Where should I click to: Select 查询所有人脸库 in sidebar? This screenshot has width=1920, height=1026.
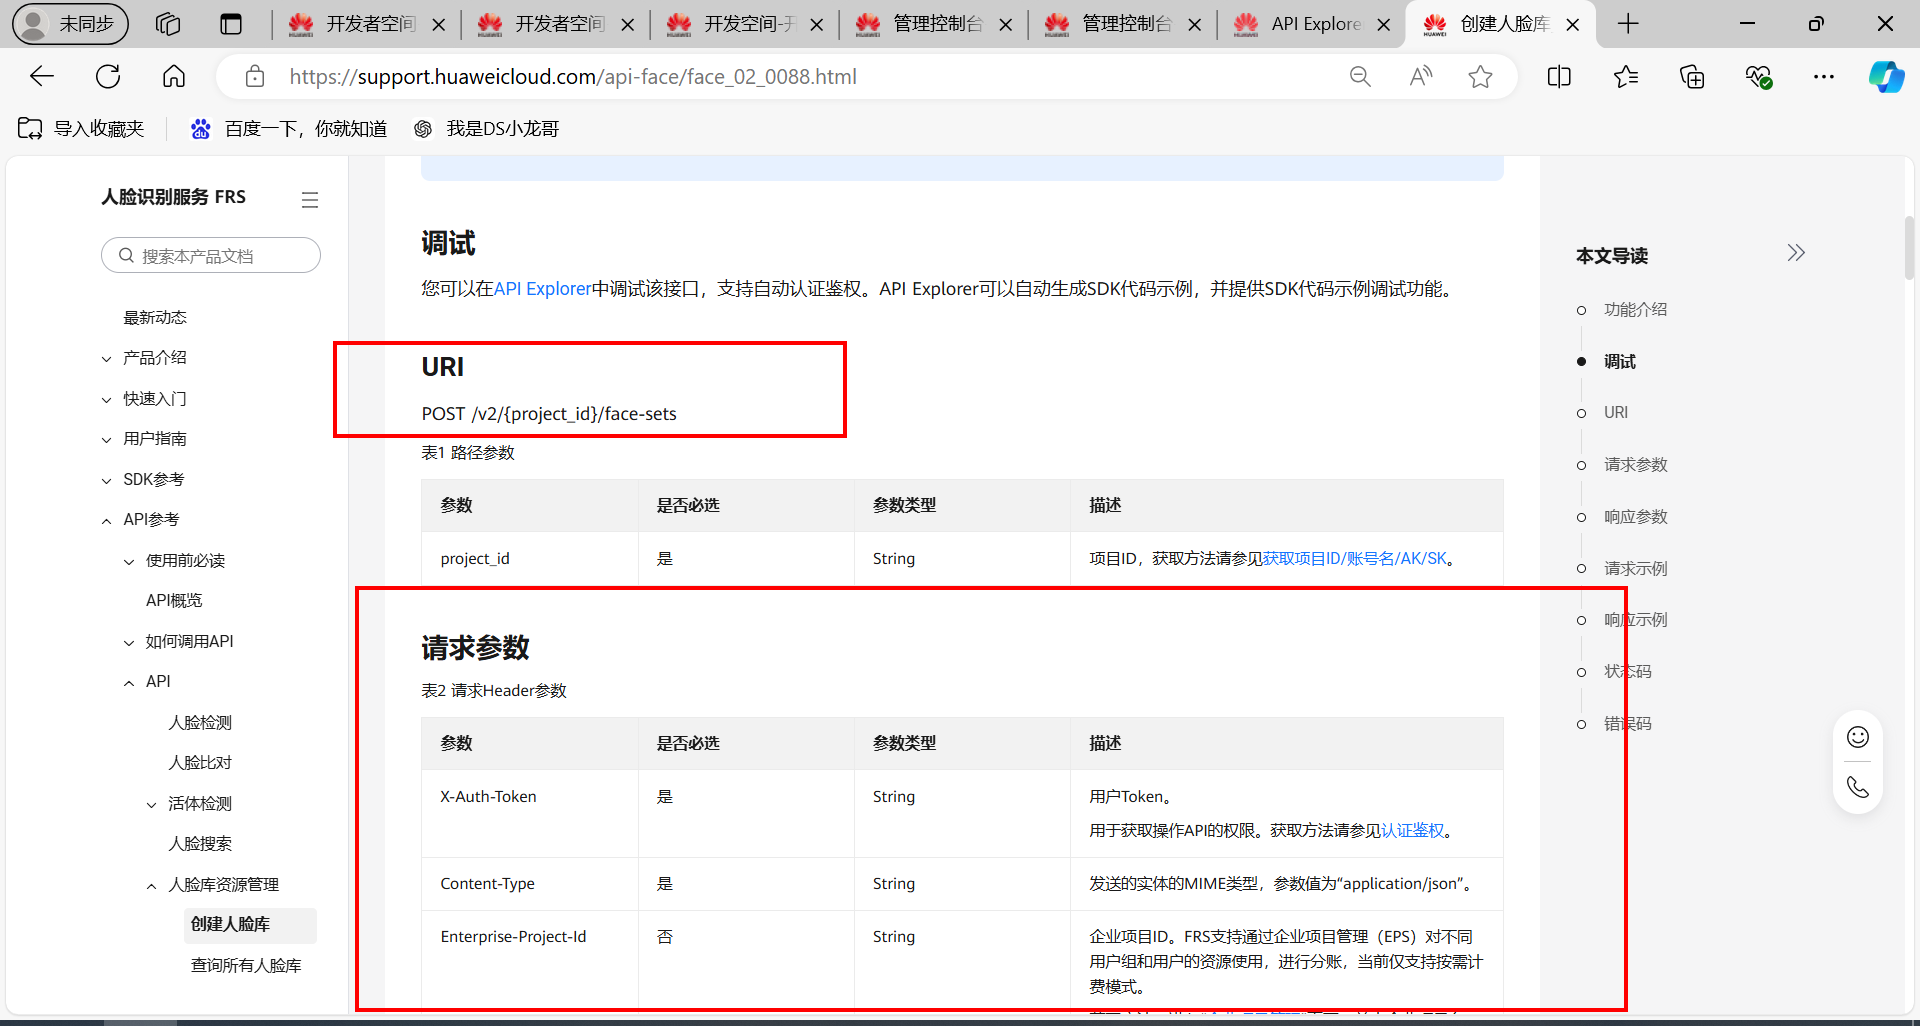[x=246, y=965]
